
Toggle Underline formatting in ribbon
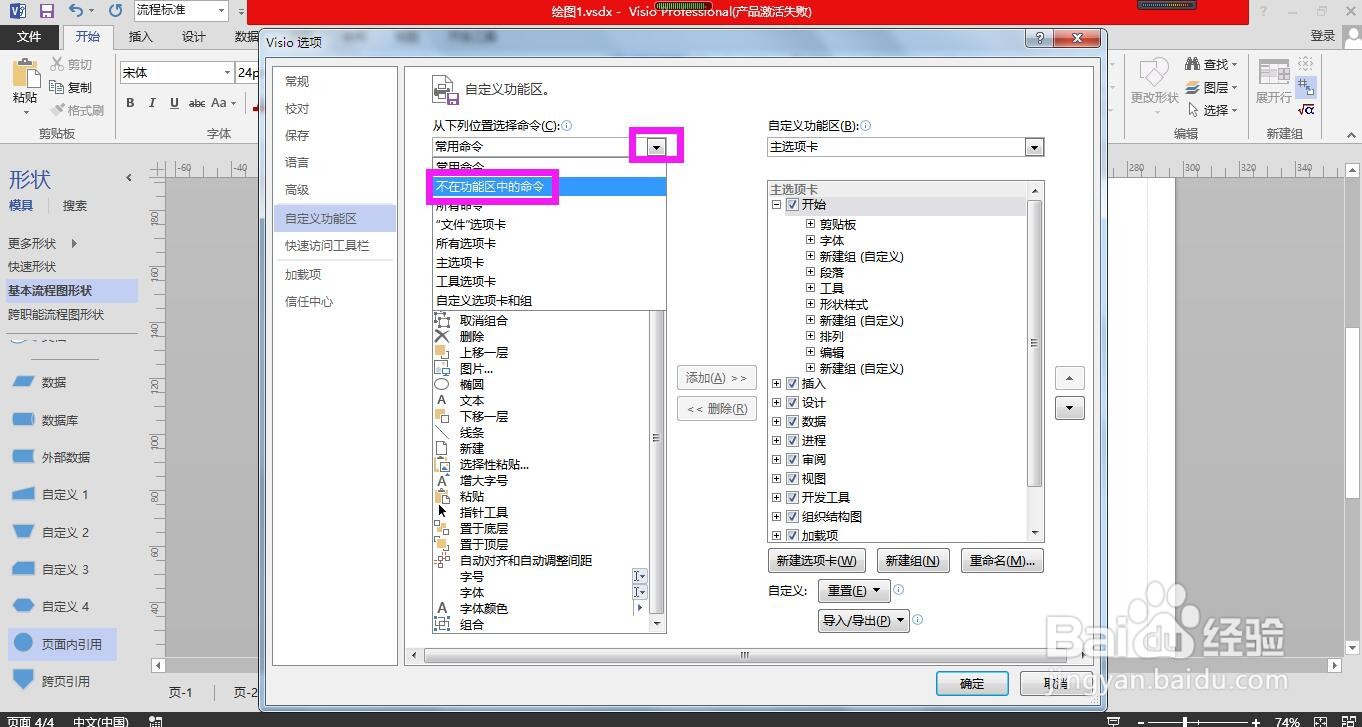click(x=174, y=103)
